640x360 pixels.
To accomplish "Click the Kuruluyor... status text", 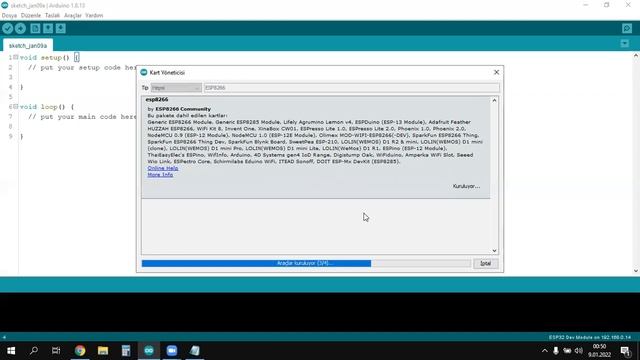I will pyautogui.click(x=466, y=186).
